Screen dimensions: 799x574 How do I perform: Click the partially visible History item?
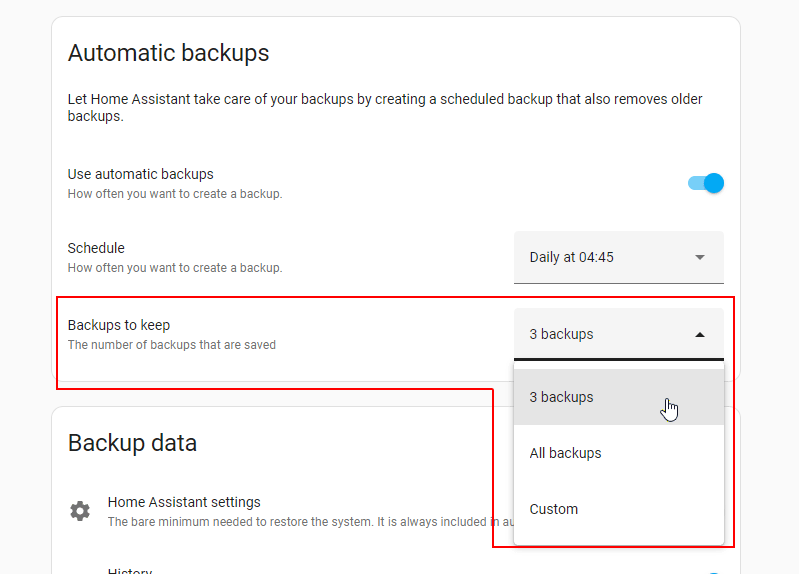(x=130, y=570)
